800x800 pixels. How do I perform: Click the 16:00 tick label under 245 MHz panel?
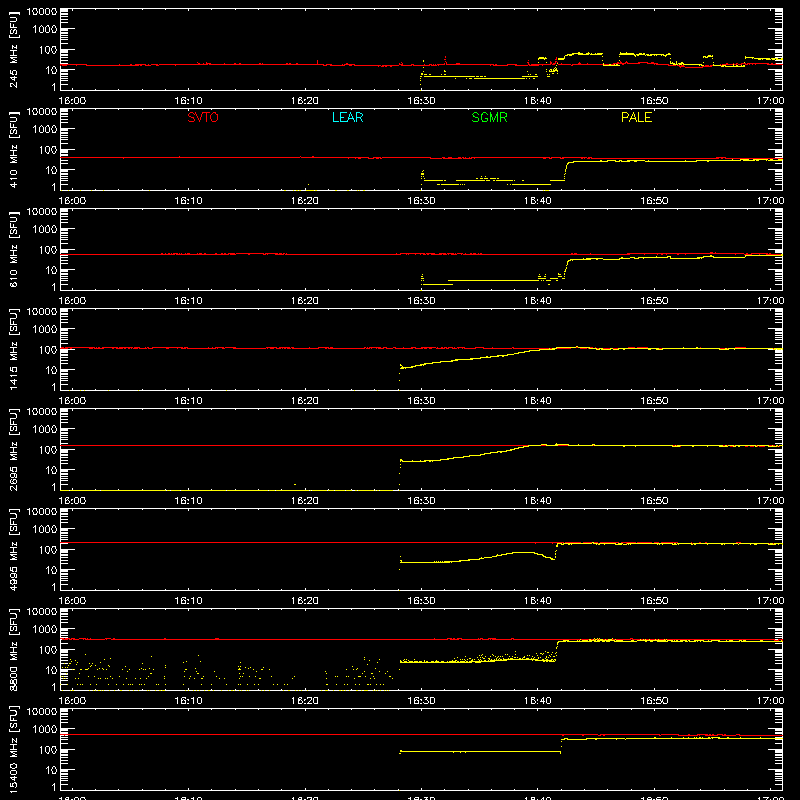tap(72, 101)
